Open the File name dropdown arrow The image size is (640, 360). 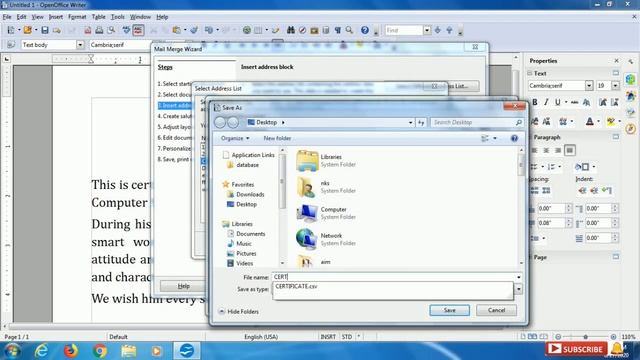518,277
